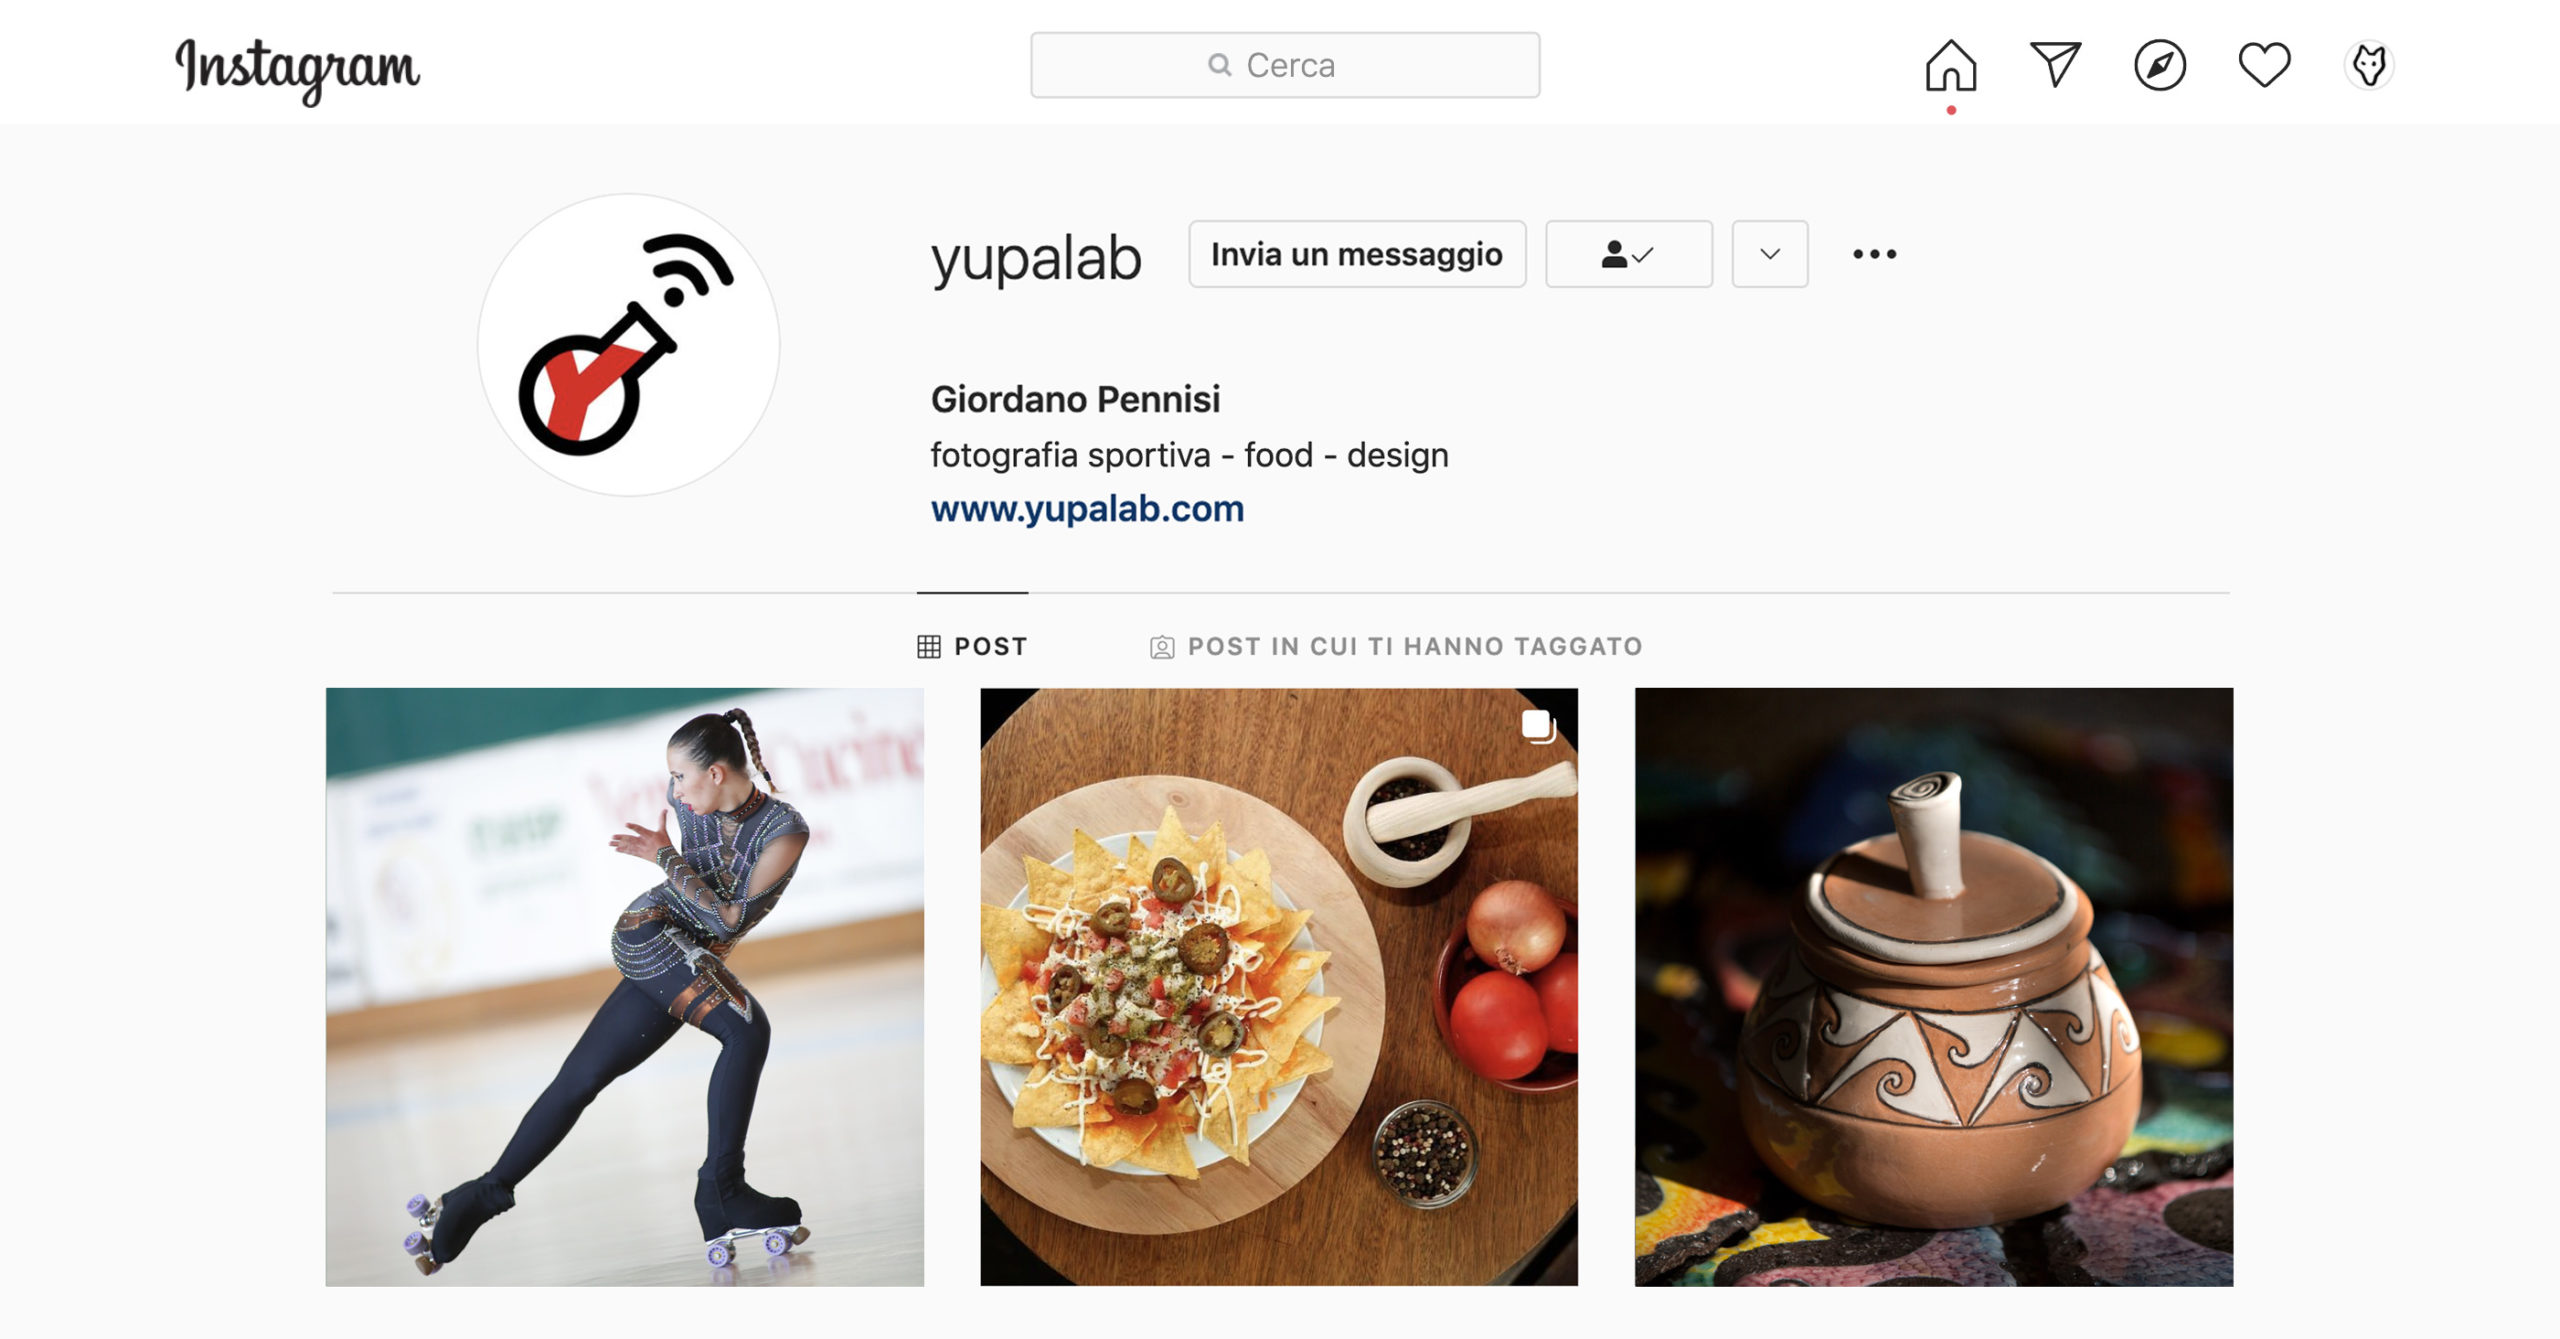The height and width of the screenshot is (1339, 2560).
Task: Focus the Cerca search field
Action: 1285,65
